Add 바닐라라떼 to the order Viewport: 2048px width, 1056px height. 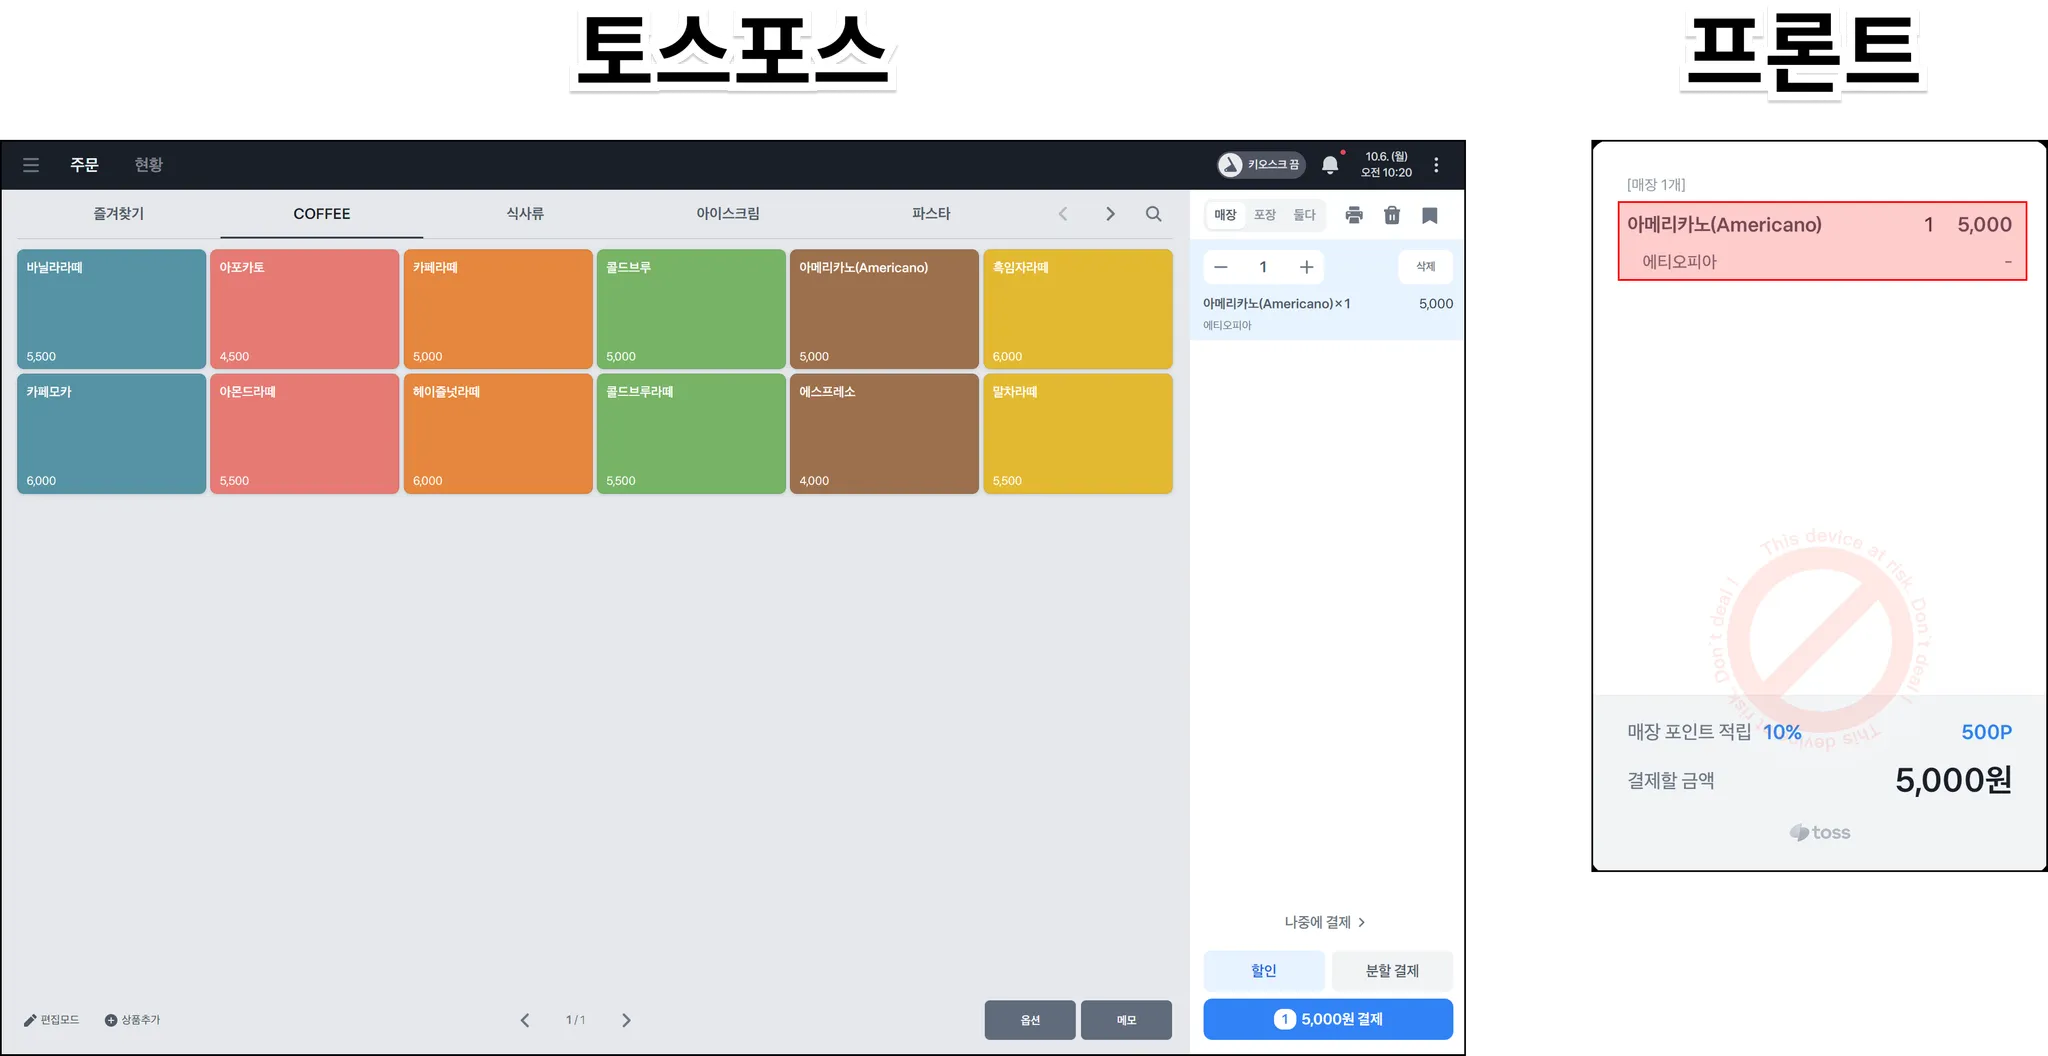(x=111, y=309)
